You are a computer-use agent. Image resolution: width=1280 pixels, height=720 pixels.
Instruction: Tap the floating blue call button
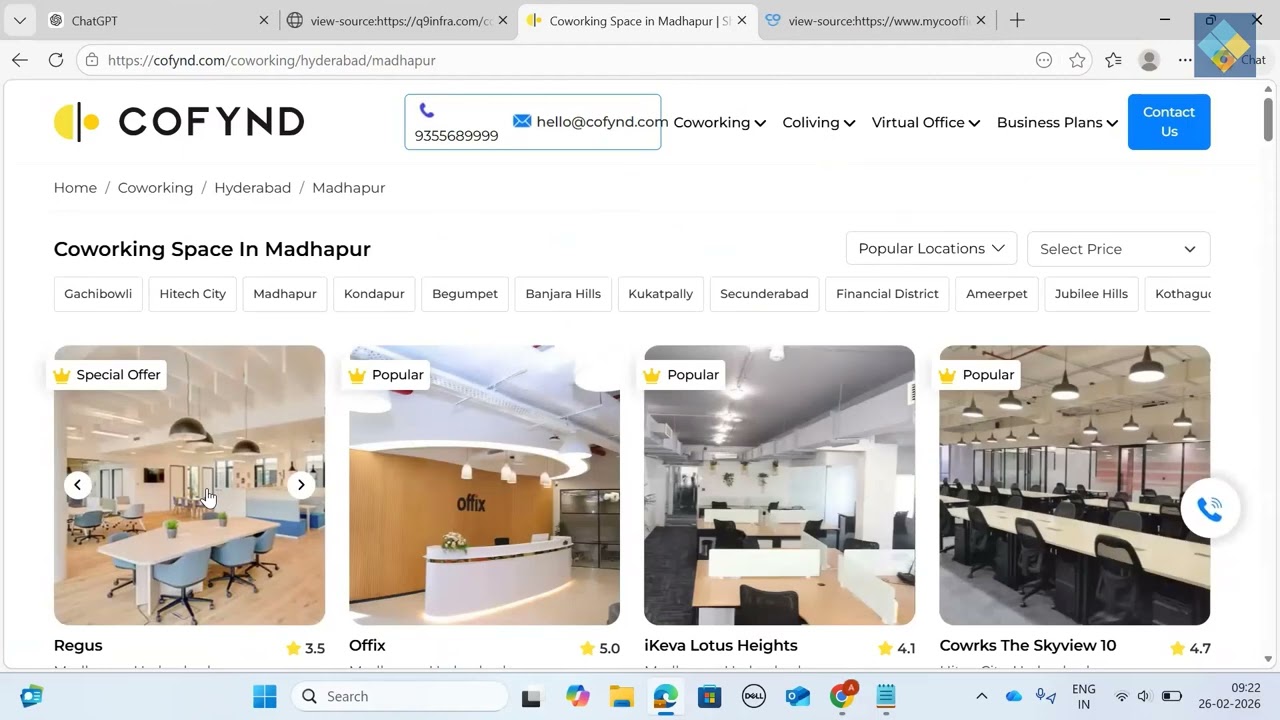(x=1210, y=509)
